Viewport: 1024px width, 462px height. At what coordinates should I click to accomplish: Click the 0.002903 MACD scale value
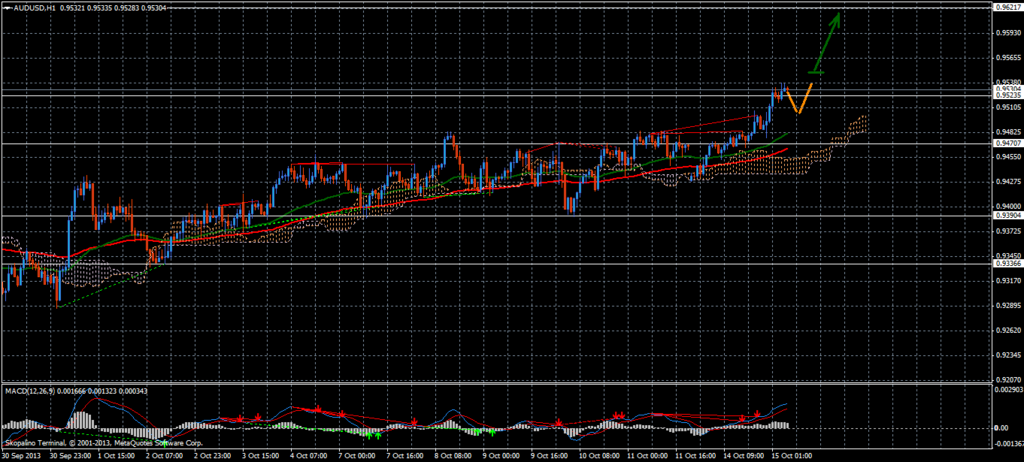click(1010, 390)
